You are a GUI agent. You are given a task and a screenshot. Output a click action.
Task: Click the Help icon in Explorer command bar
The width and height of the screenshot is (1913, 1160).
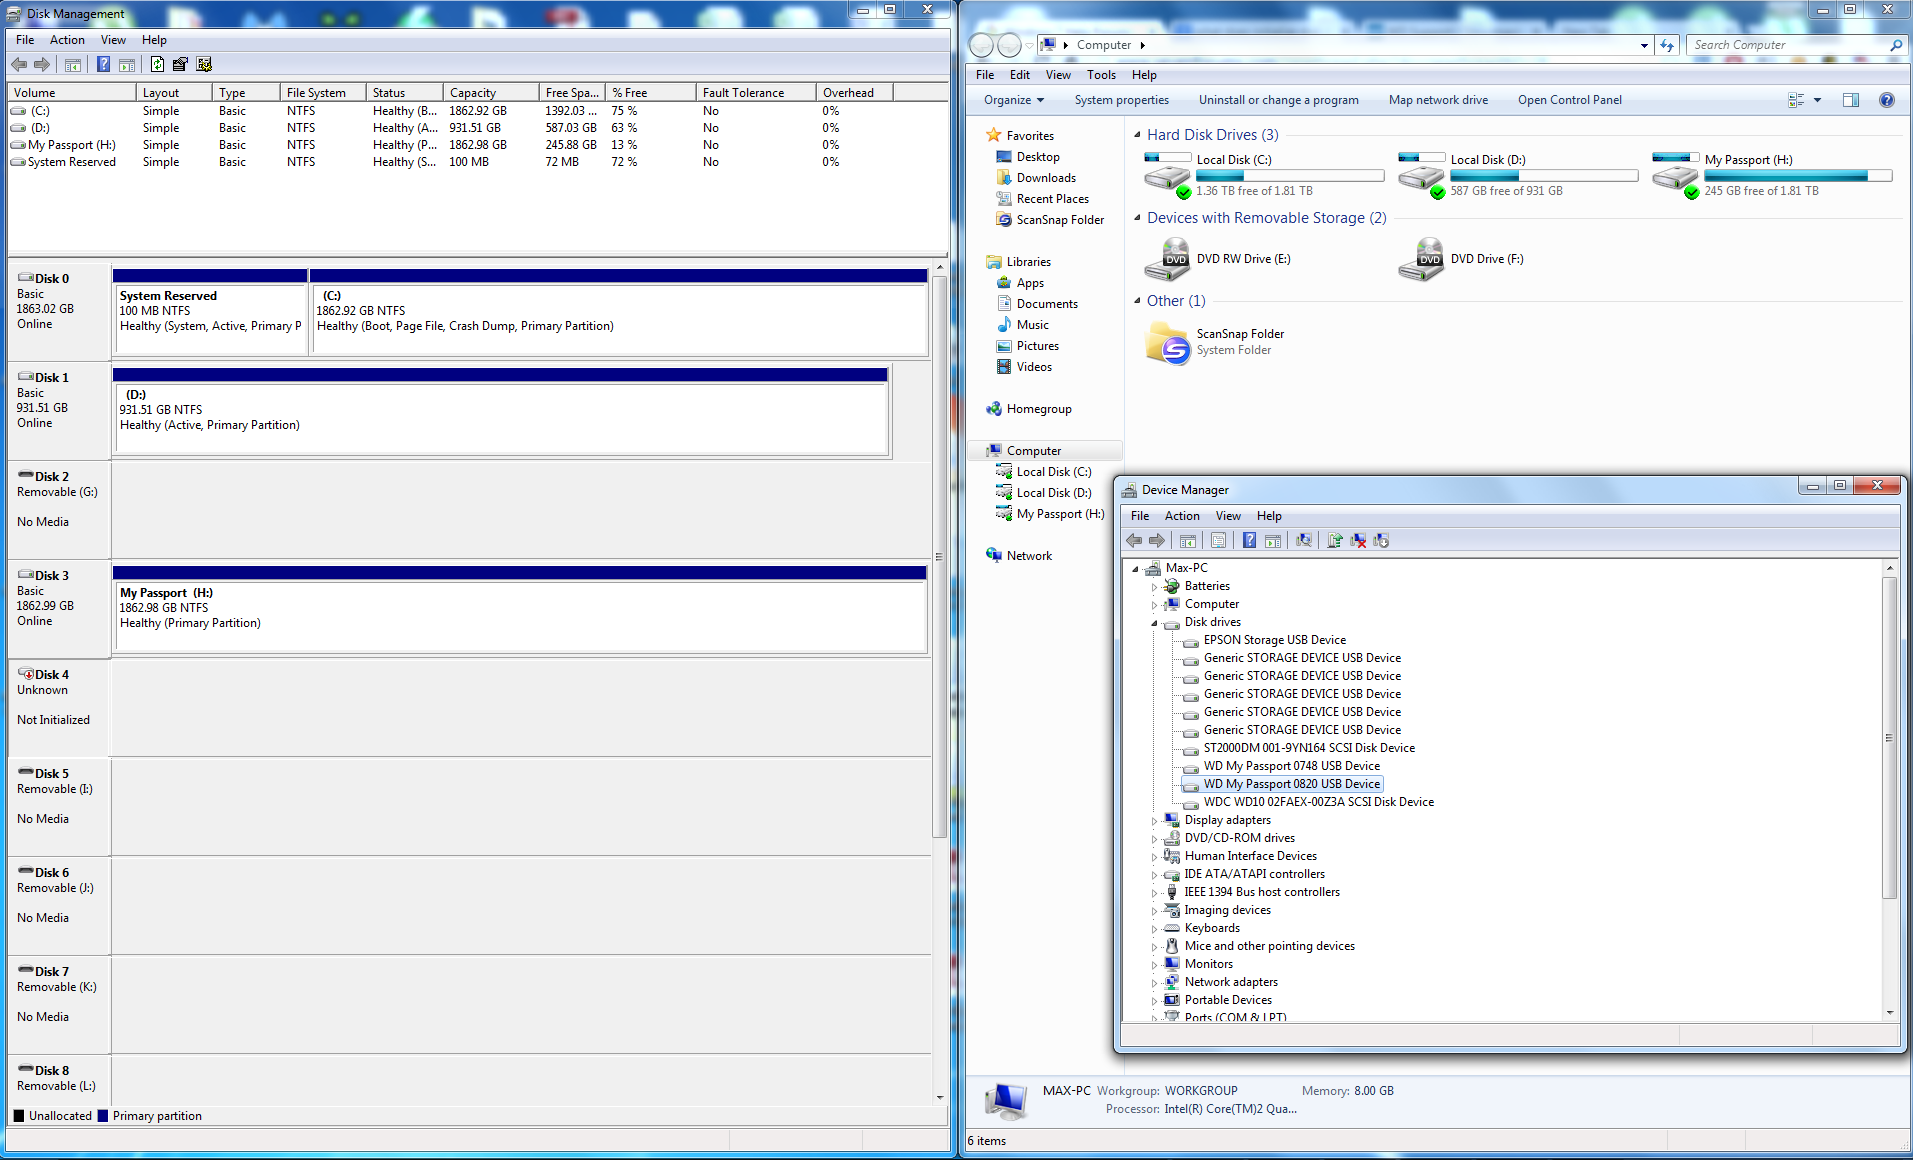(1886, 100)
